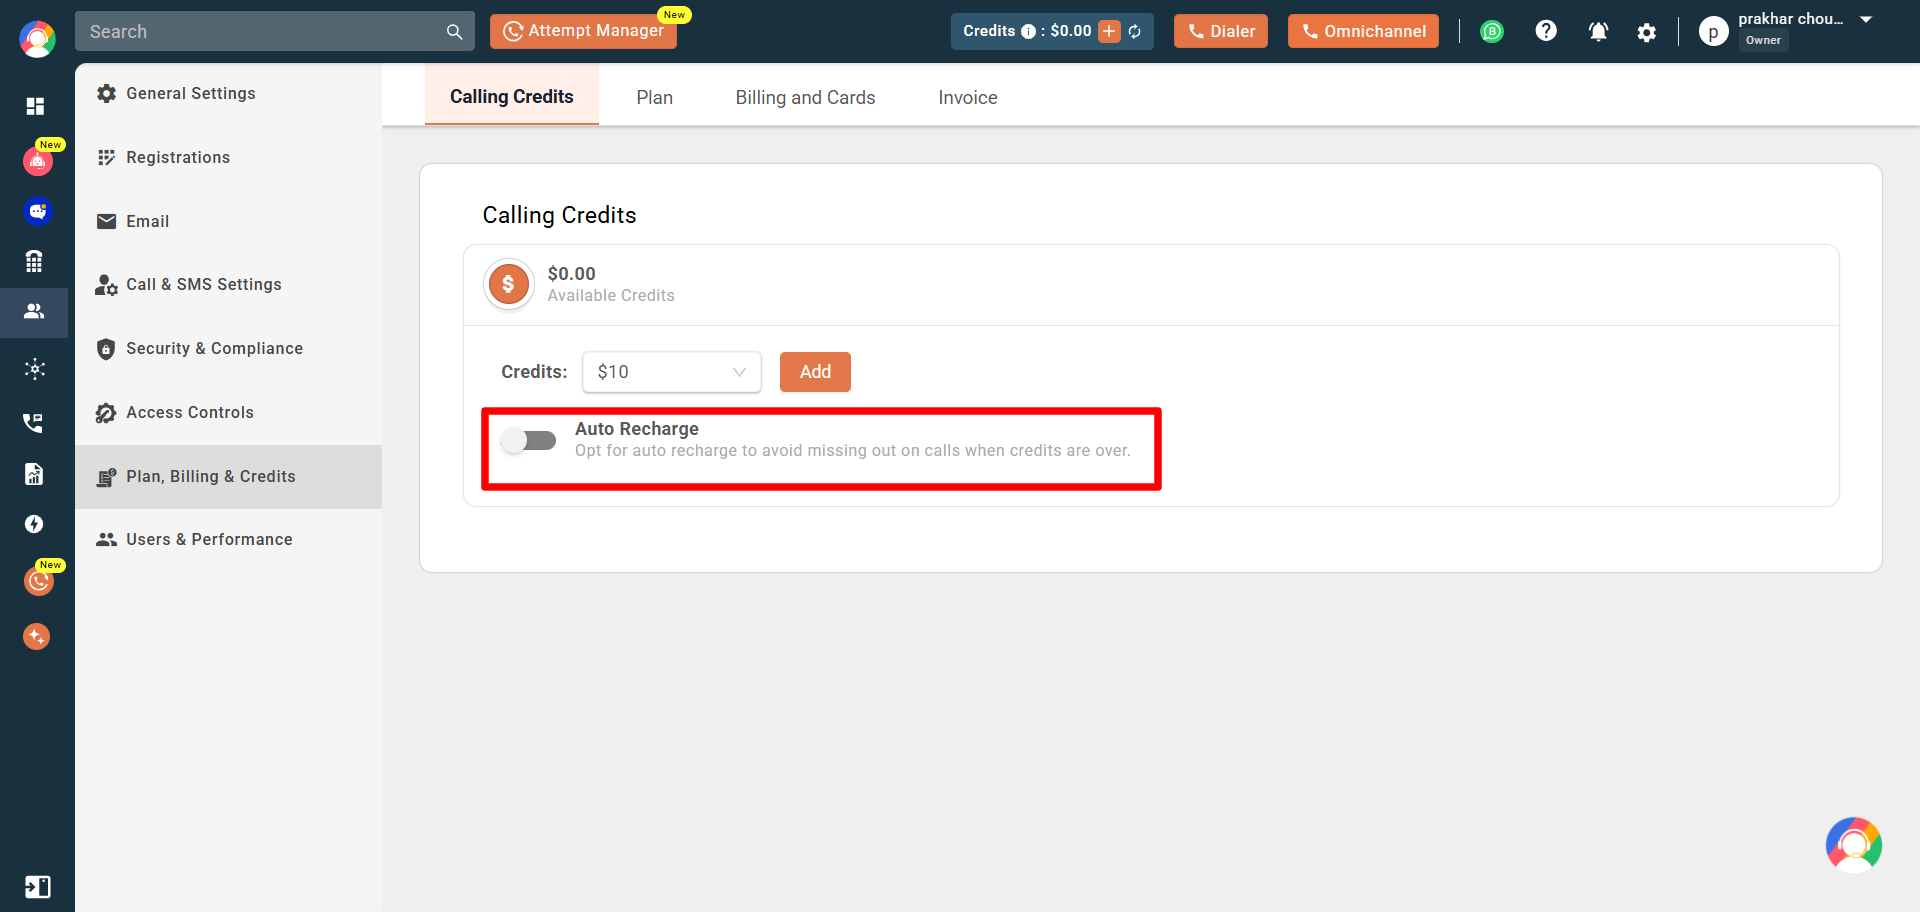Open Users & Performance in sidebar
This screenshot has height=912, width=1920.
tap(228, 539)
